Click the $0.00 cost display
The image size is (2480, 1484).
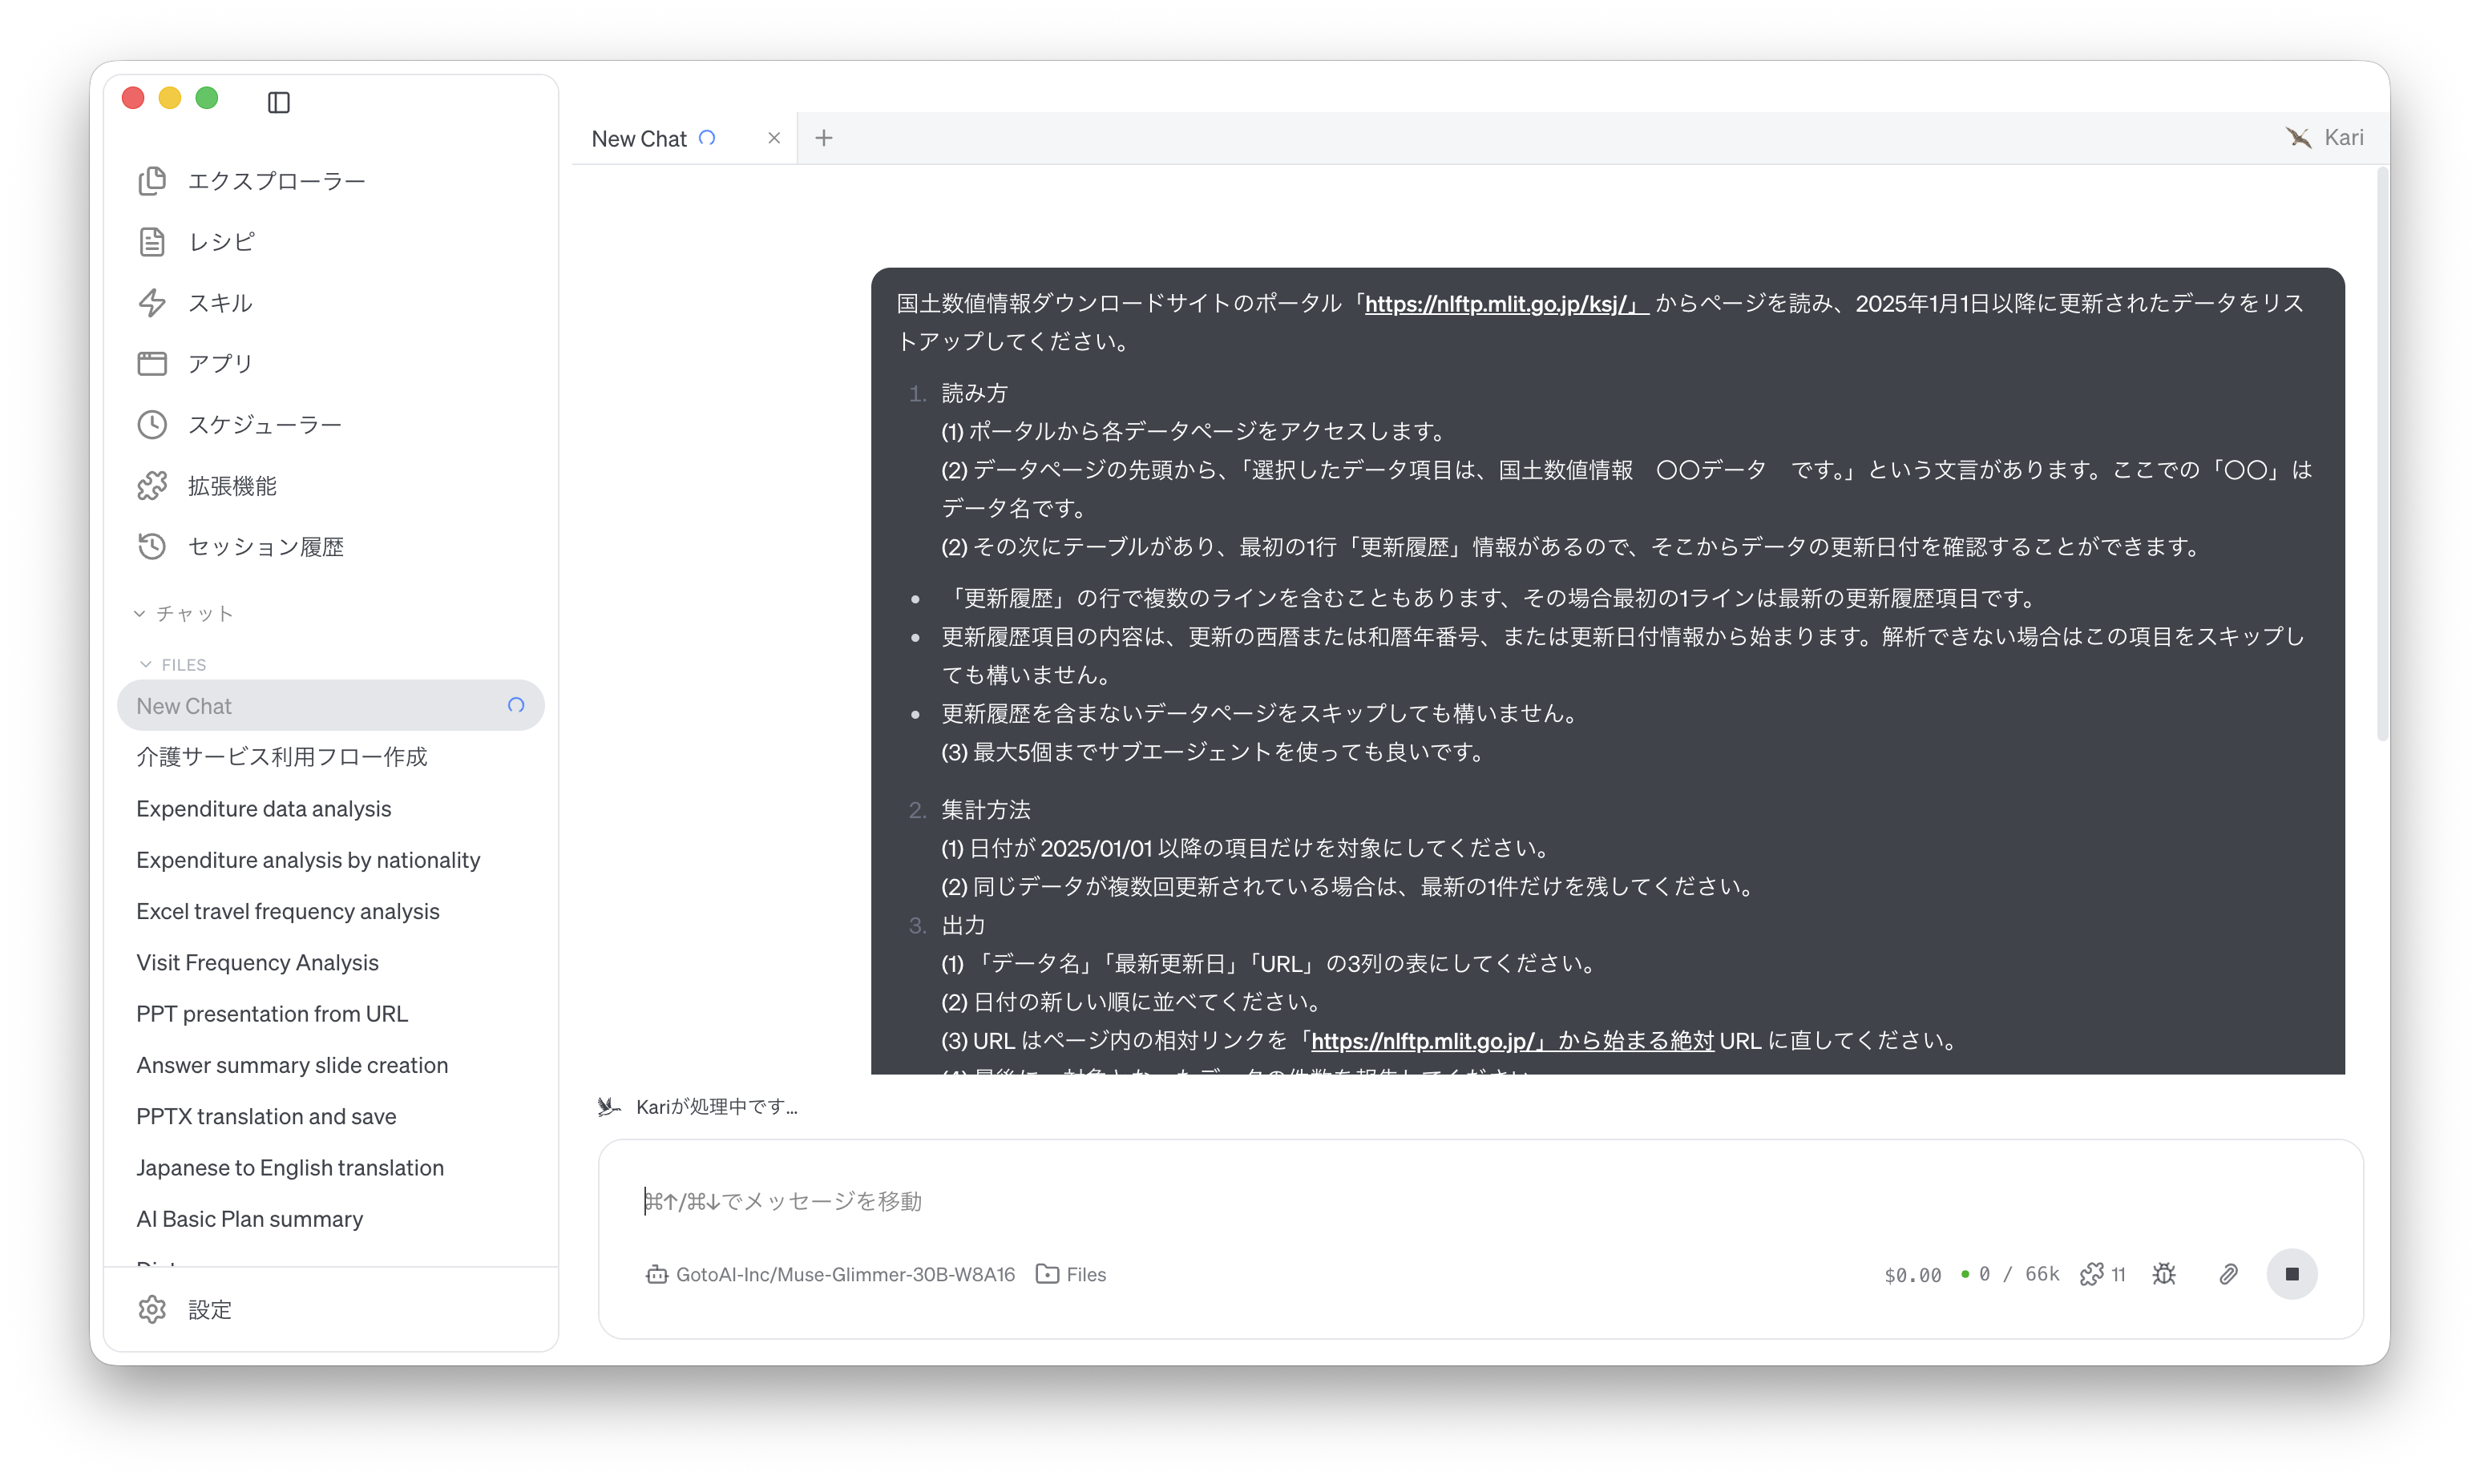pos(1912,1275)
